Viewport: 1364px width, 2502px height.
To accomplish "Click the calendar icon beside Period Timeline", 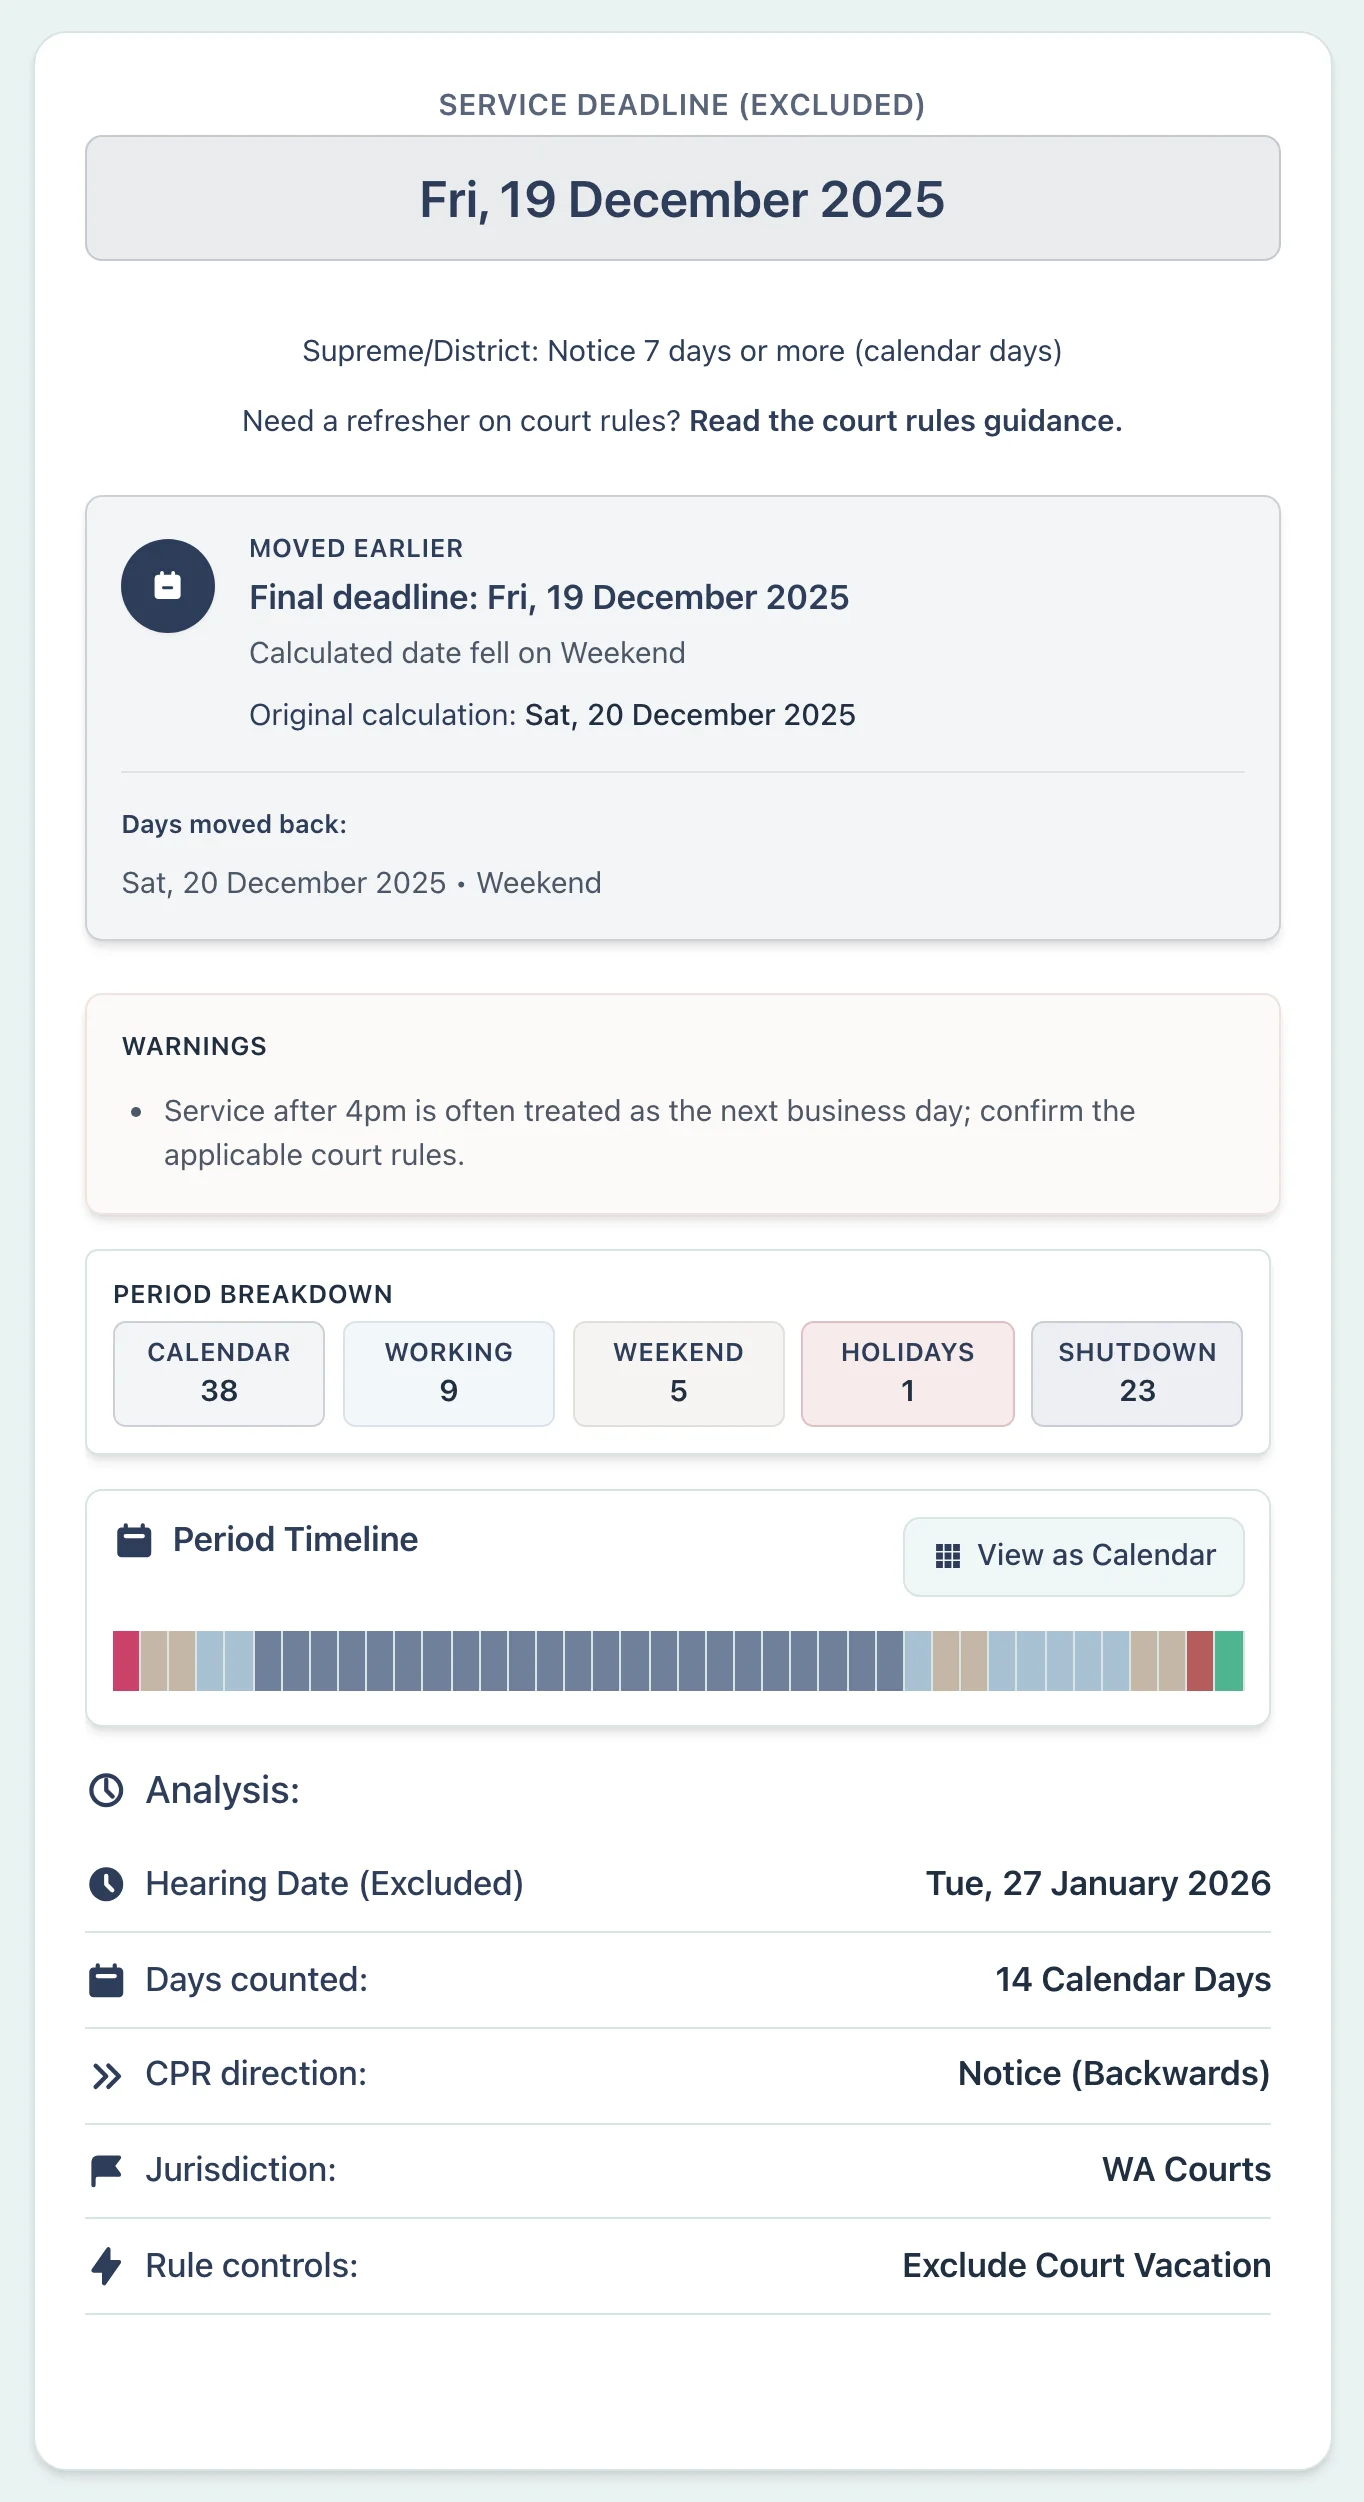I will [x=134, y=1539].
